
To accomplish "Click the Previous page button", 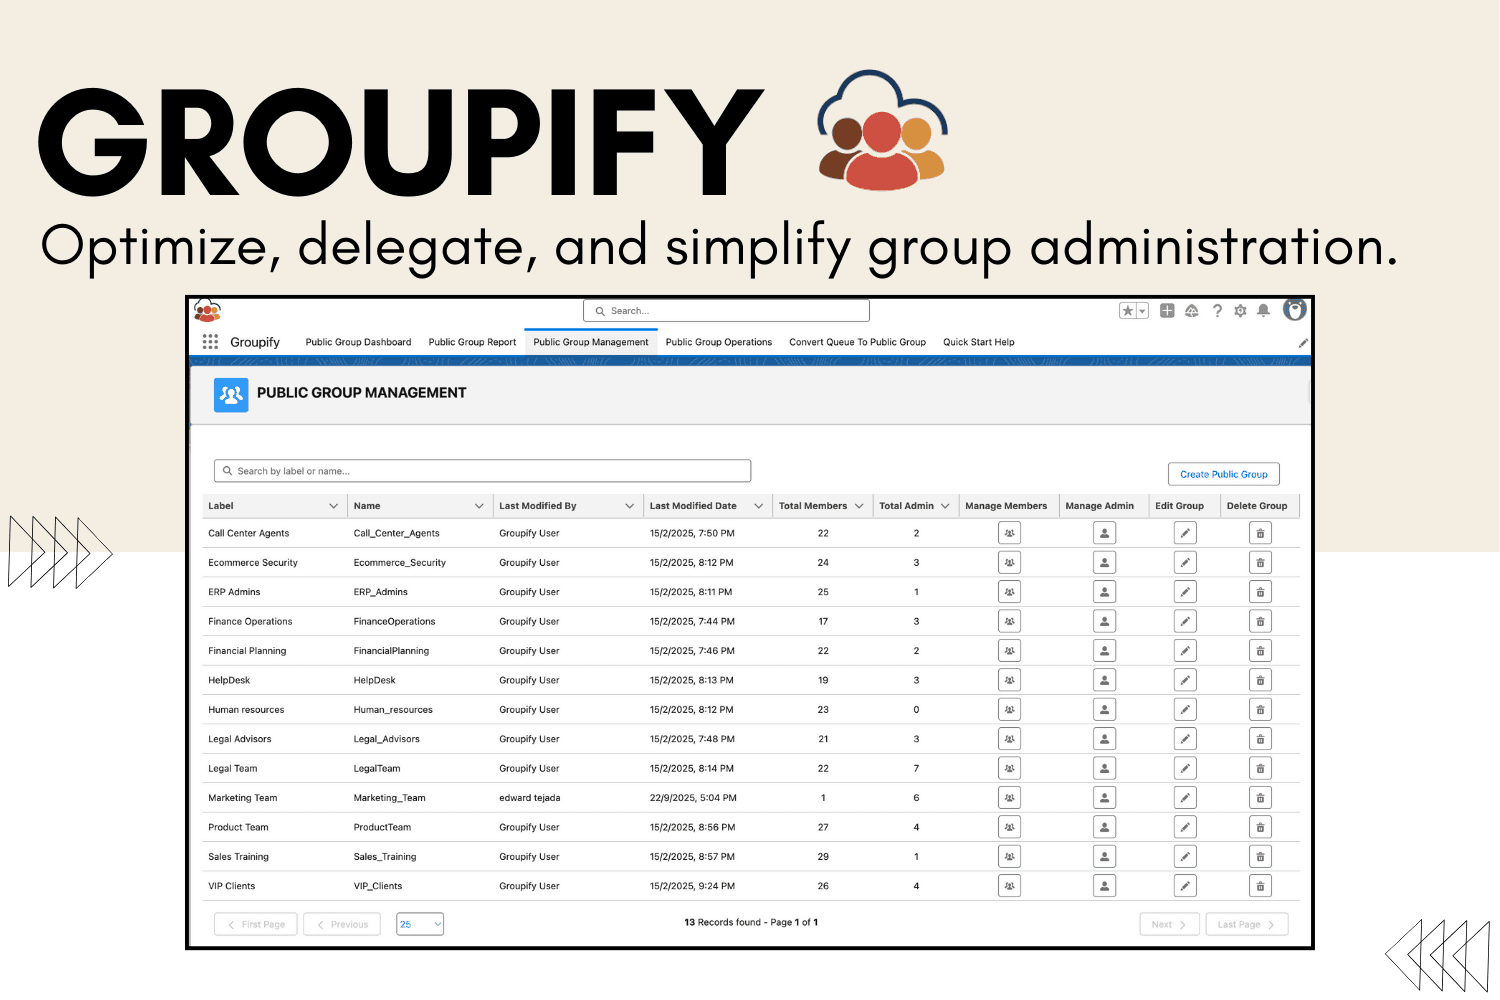I will click(342, 924).
